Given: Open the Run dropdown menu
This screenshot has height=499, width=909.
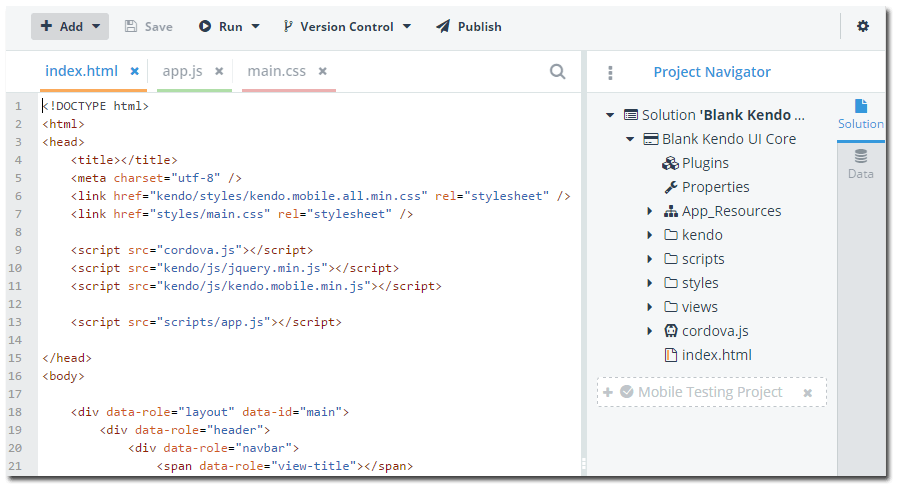Looking at the screenshot, I should pyautogui.click(x=229, y=27).
